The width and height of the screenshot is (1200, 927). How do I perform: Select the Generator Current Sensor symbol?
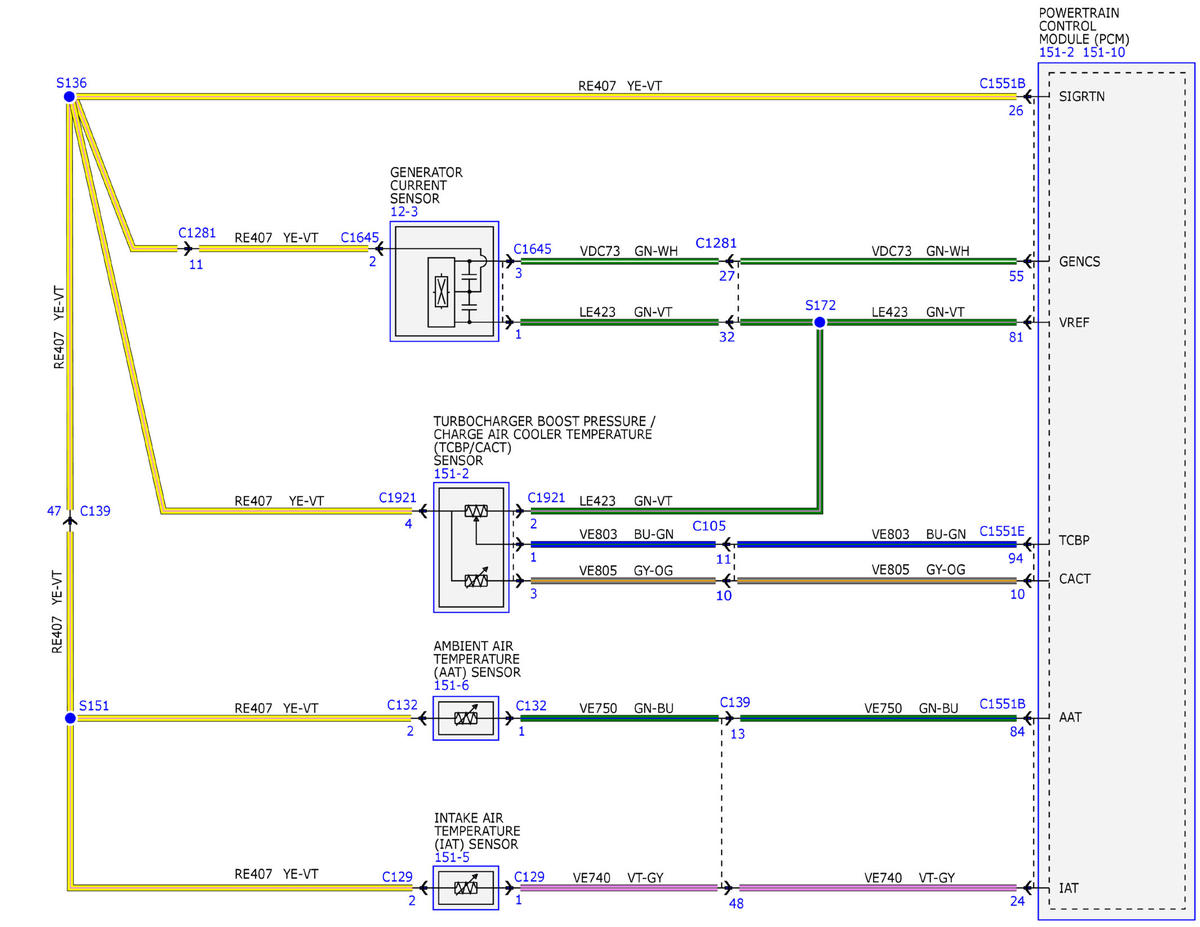coord(444,281)
